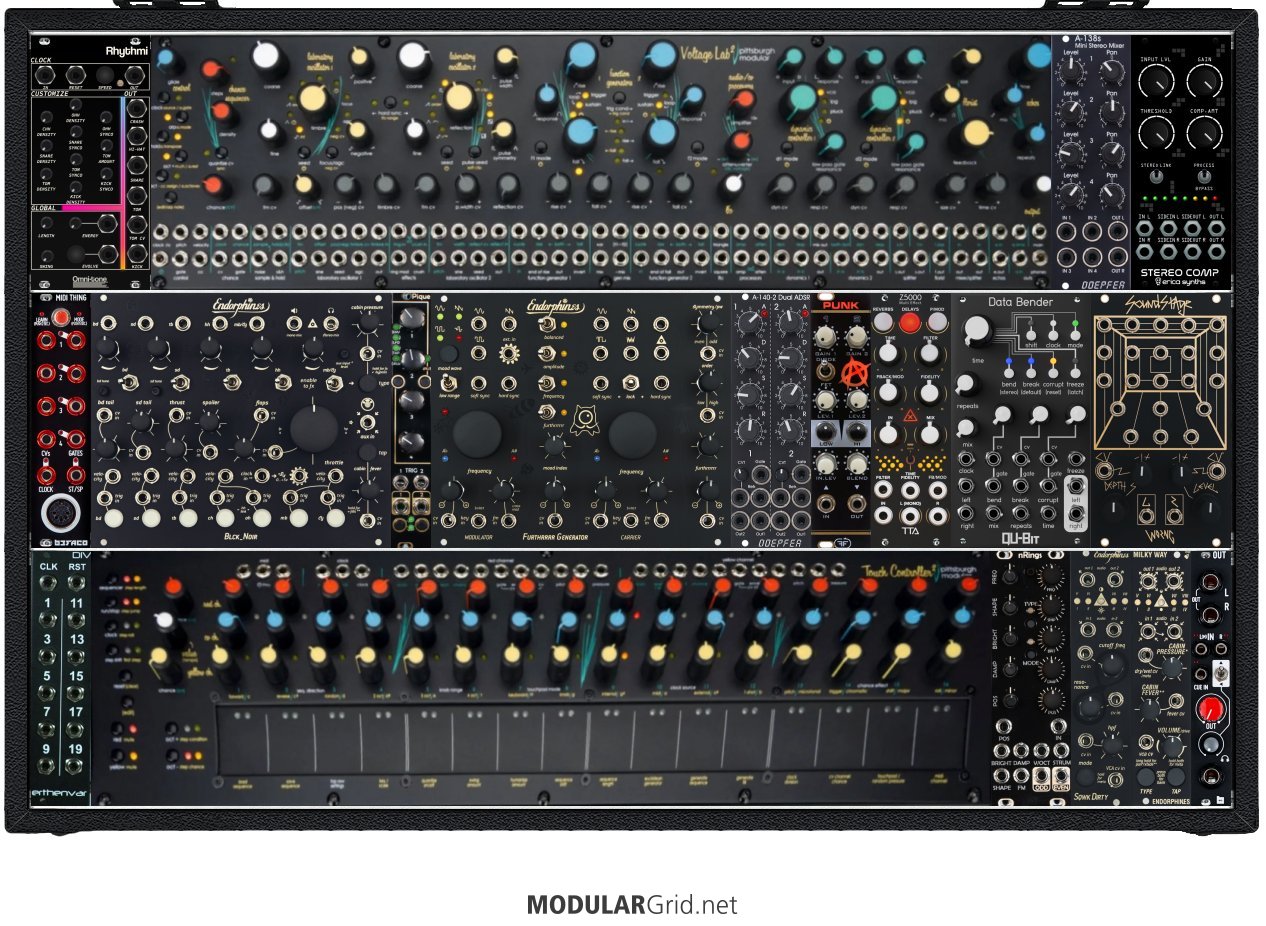The image size is (1266, 926).
Task: Click the ADSR 1 Attack knob
Action: point(751,321)
